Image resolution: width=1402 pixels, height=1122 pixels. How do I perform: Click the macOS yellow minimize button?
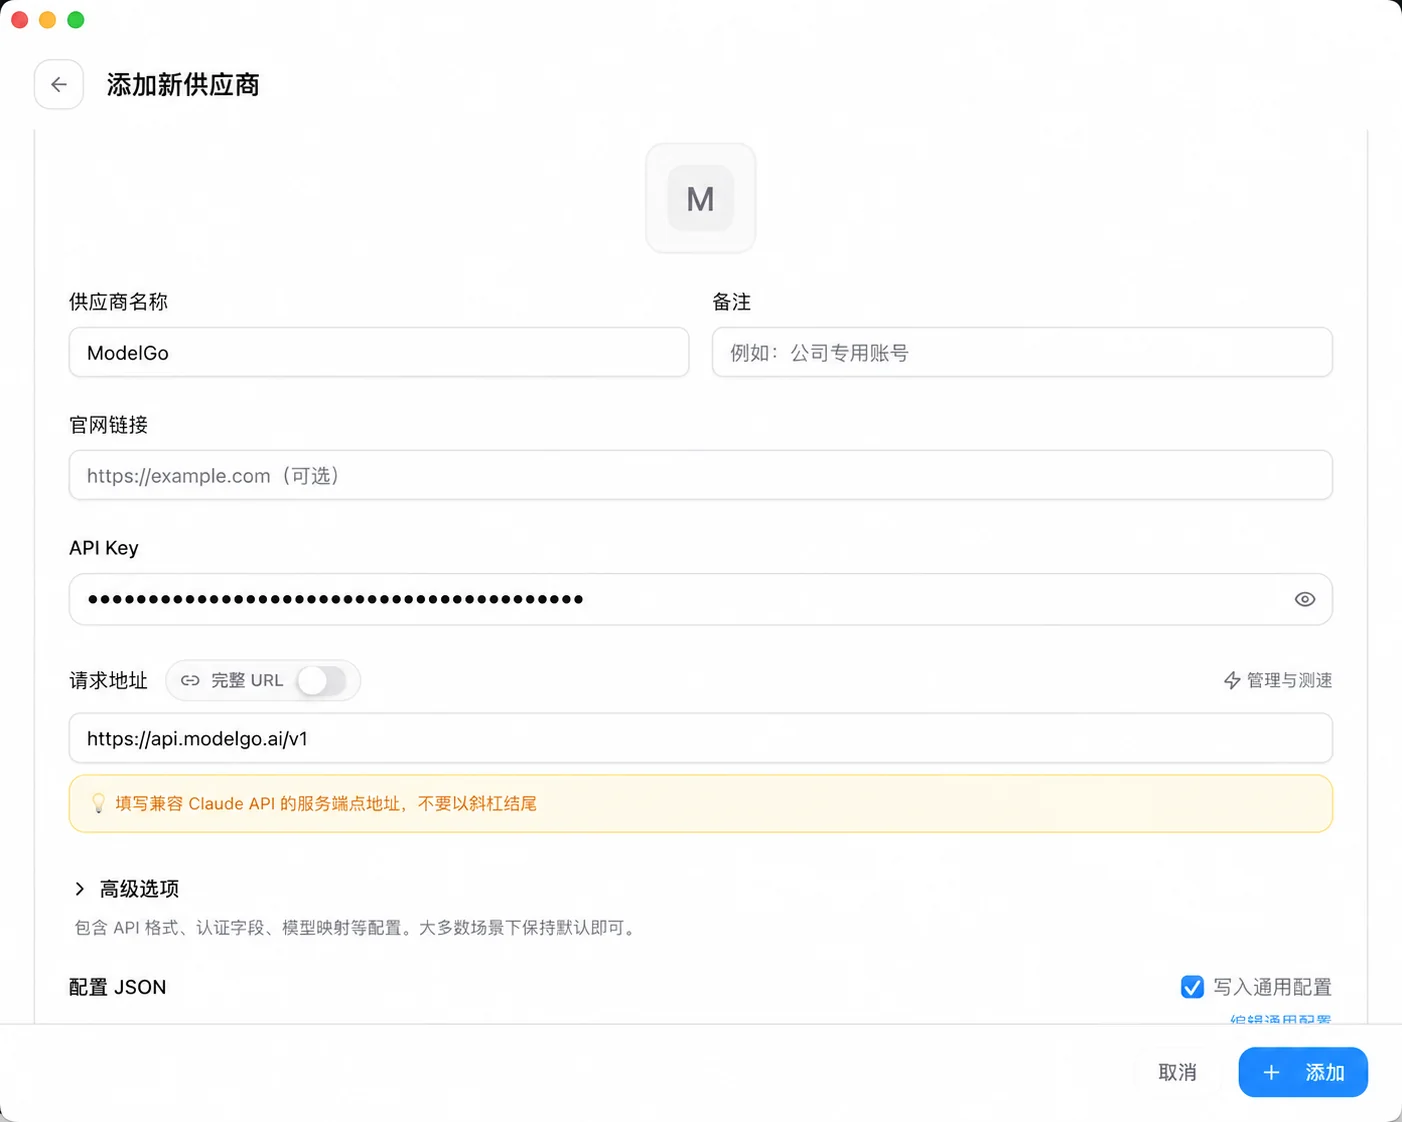(x=47, y=20)
